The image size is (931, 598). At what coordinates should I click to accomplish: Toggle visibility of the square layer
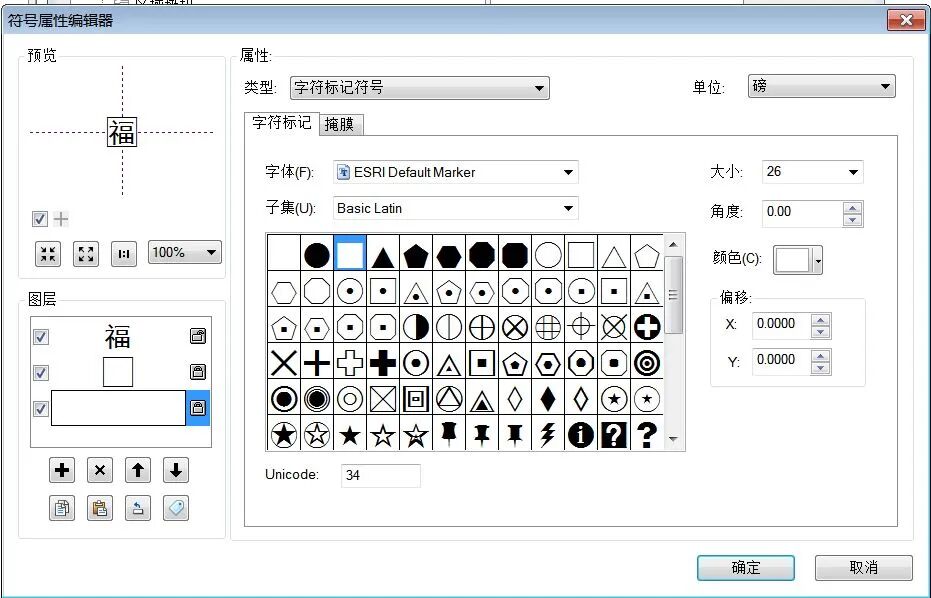[40, 373]
